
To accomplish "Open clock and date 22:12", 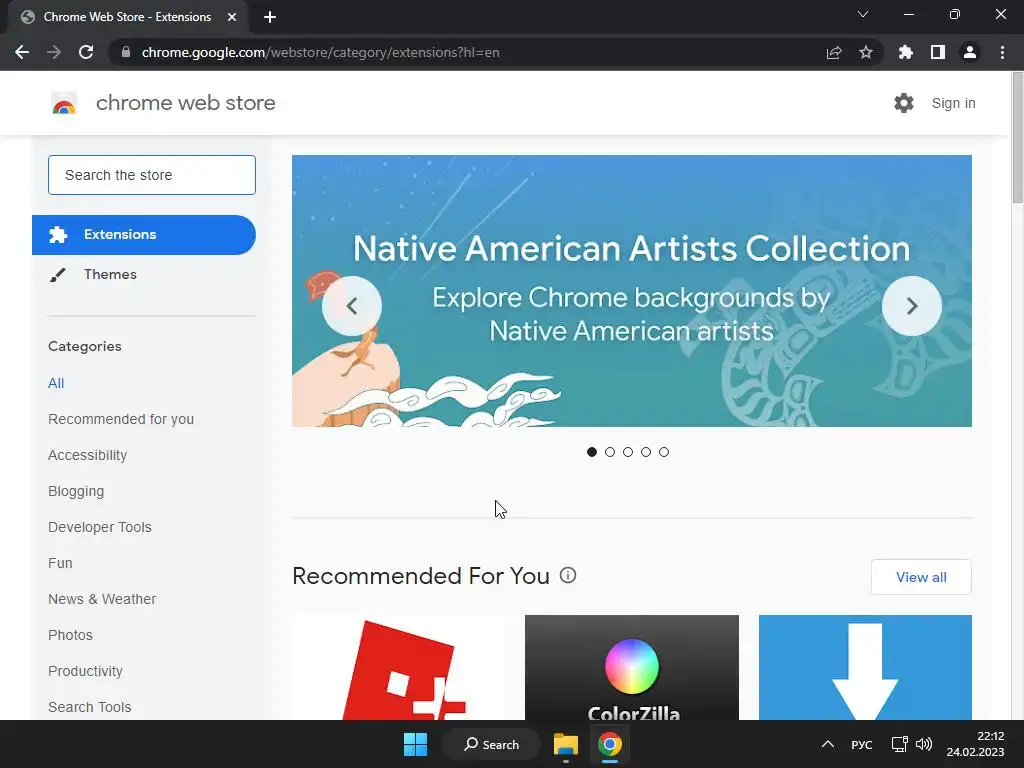I will tap(975, 744).
